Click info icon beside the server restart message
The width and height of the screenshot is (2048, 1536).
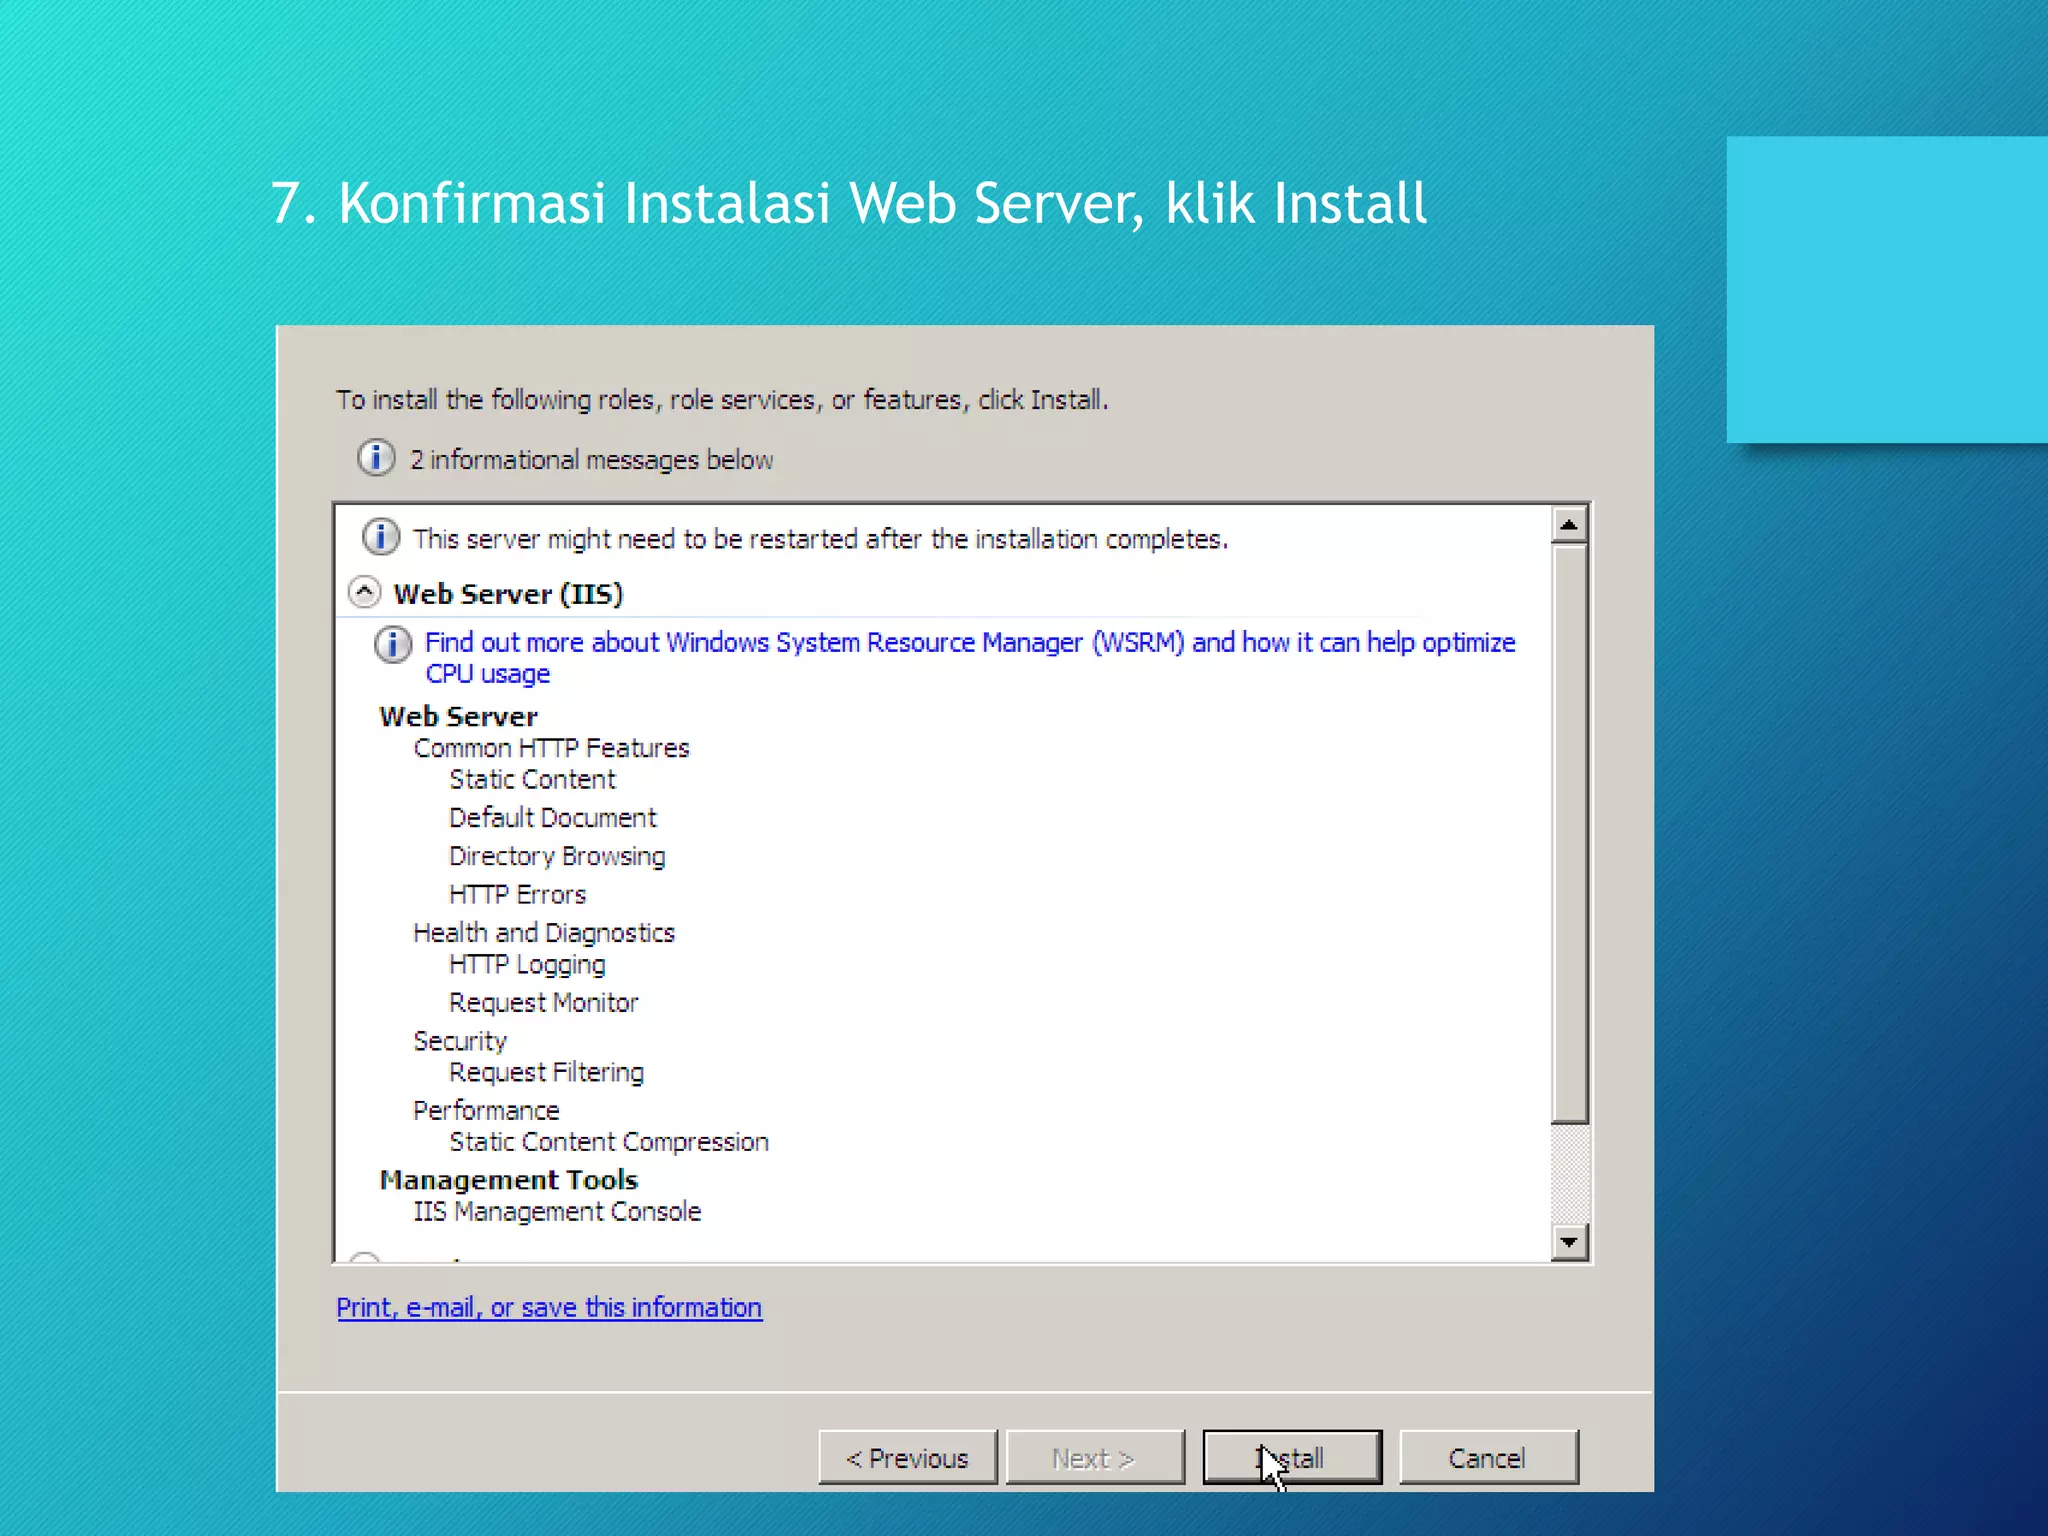tap(380, 537)
